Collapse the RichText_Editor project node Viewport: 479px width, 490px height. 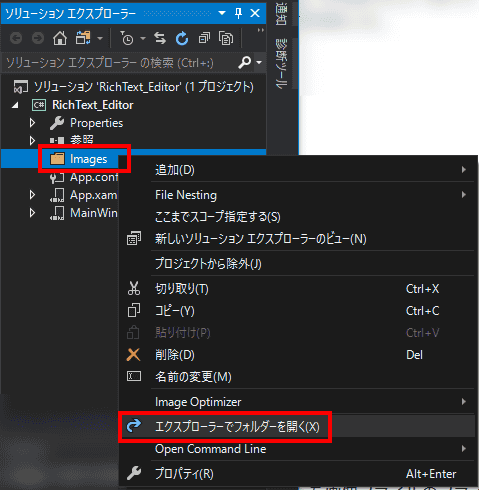click(x=15, y=105)
